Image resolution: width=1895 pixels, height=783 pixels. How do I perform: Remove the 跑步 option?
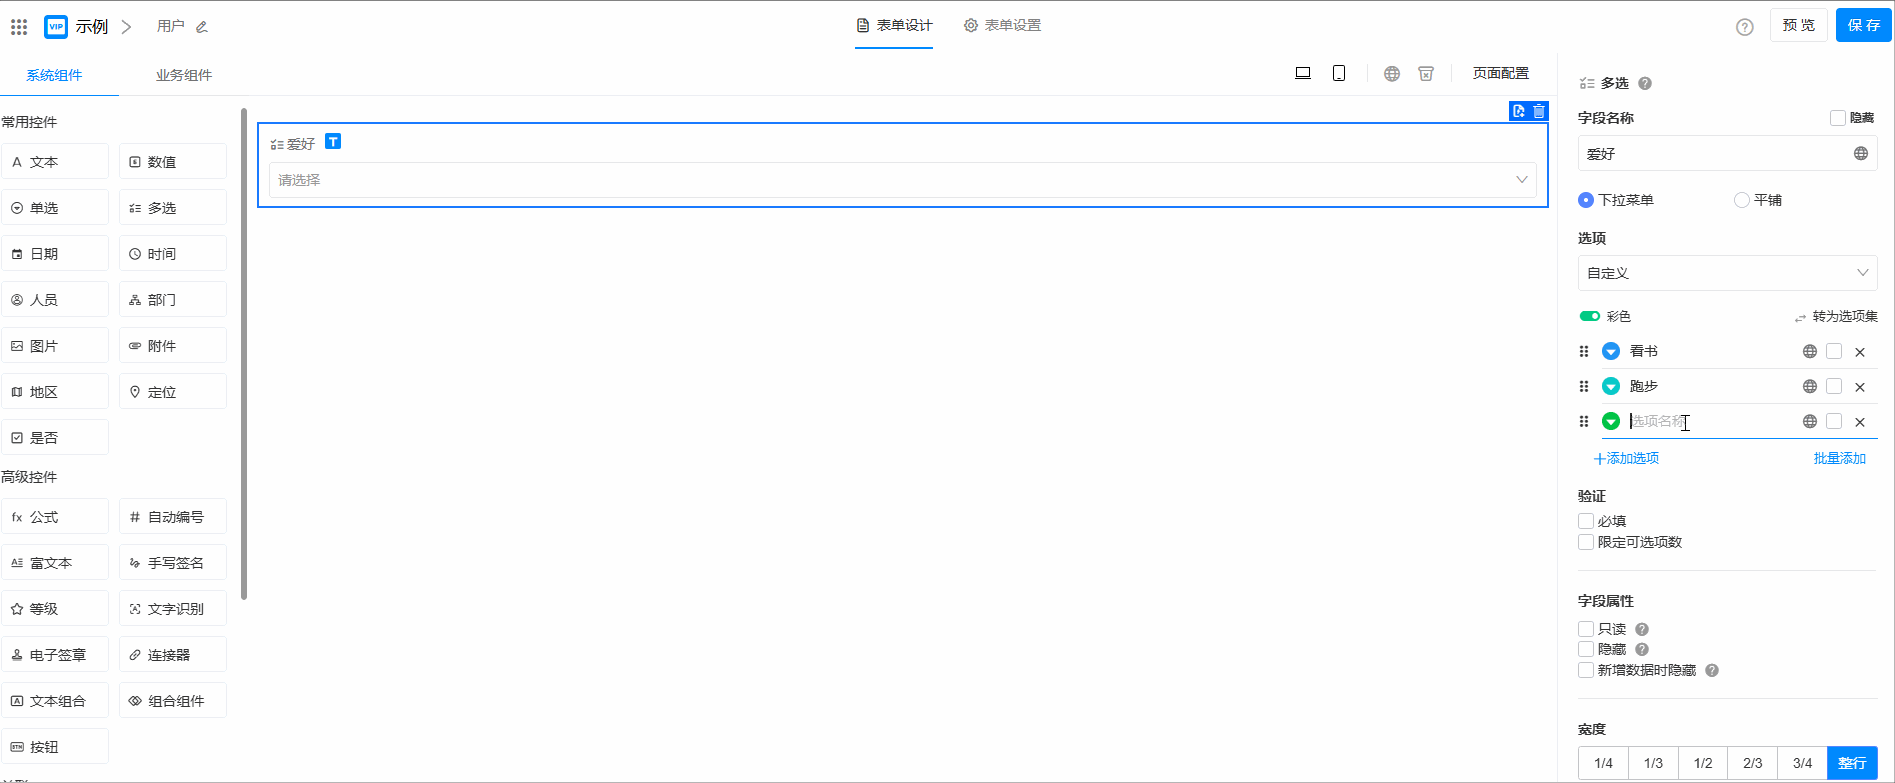1860,387
